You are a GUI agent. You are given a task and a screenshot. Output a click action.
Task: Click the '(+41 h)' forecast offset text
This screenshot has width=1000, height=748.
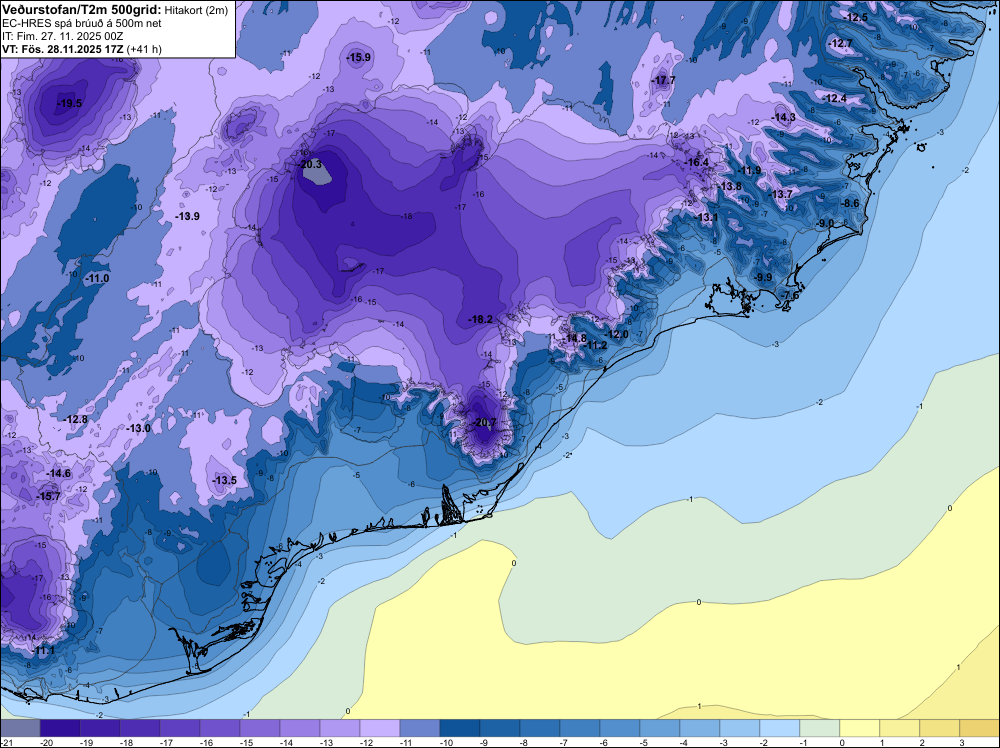click(144, 49)
